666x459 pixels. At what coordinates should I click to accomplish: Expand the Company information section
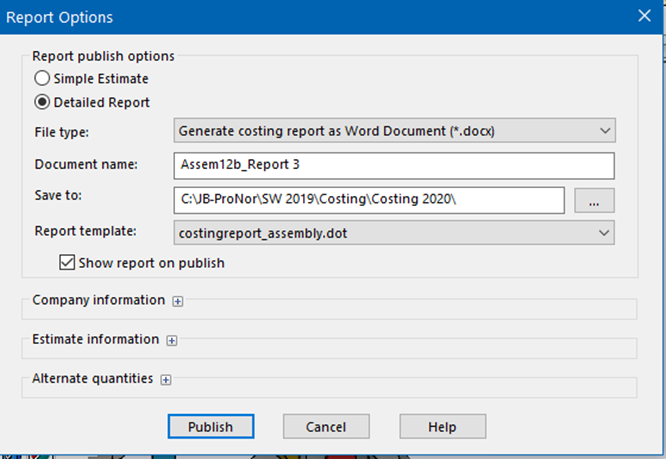[x=178, y=301]
